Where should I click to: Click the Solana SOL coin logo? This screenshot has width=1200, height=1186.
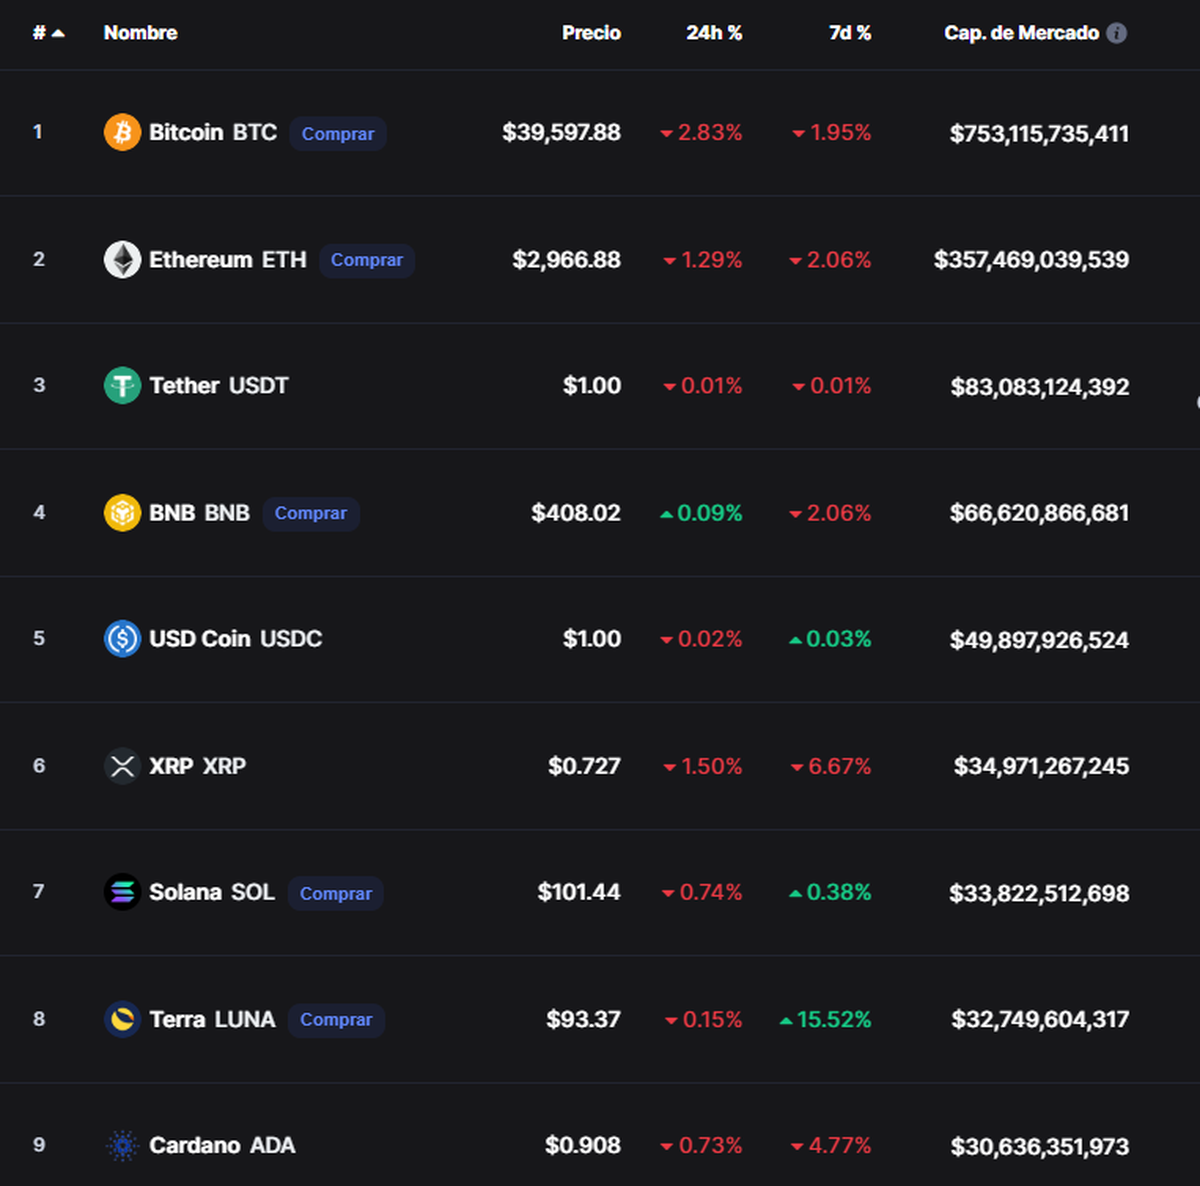point(122,892)
